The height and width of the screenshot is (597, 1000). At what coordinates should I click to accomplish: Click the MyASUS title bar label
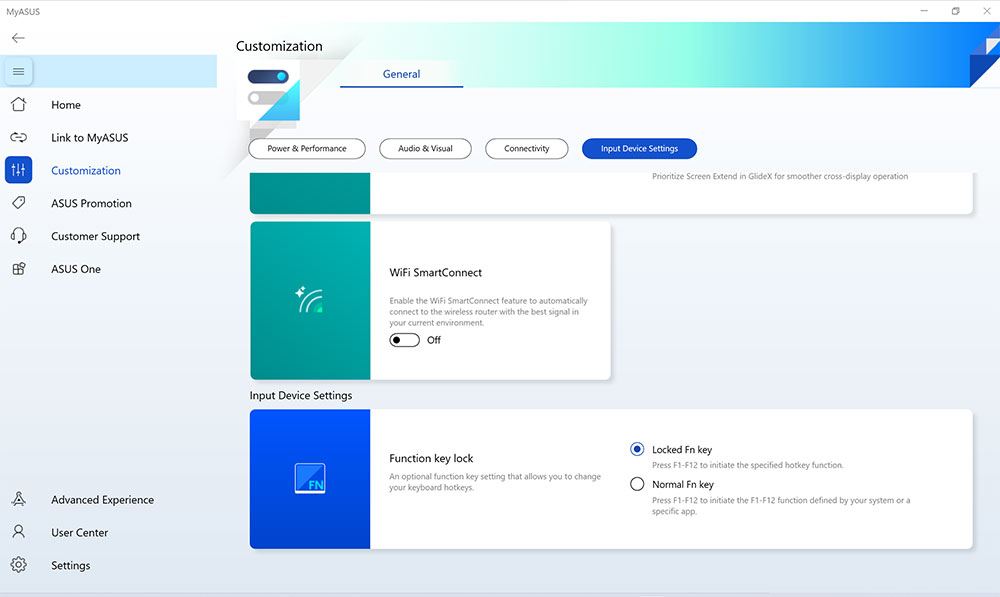click(23, 11)
